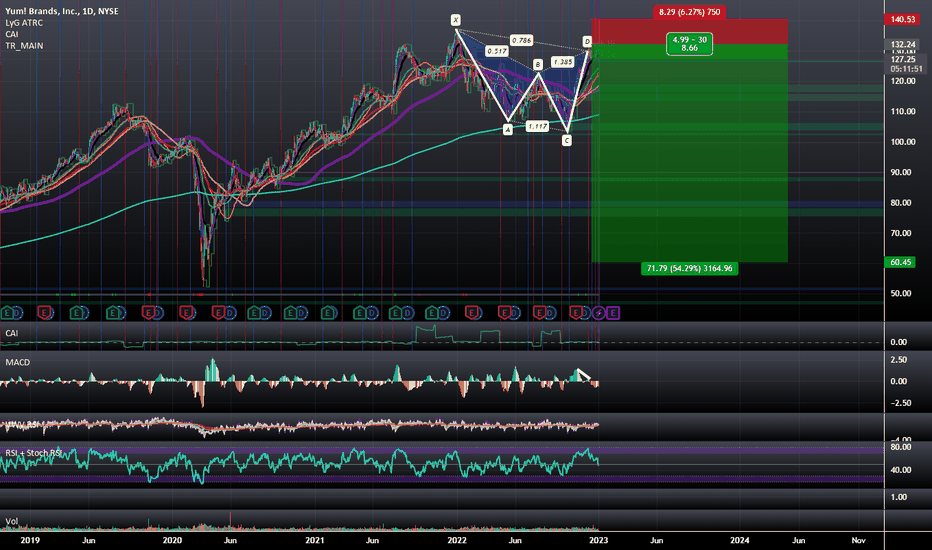Click the Nov time axis label
932x550 pixels.
tap(858, 540)
